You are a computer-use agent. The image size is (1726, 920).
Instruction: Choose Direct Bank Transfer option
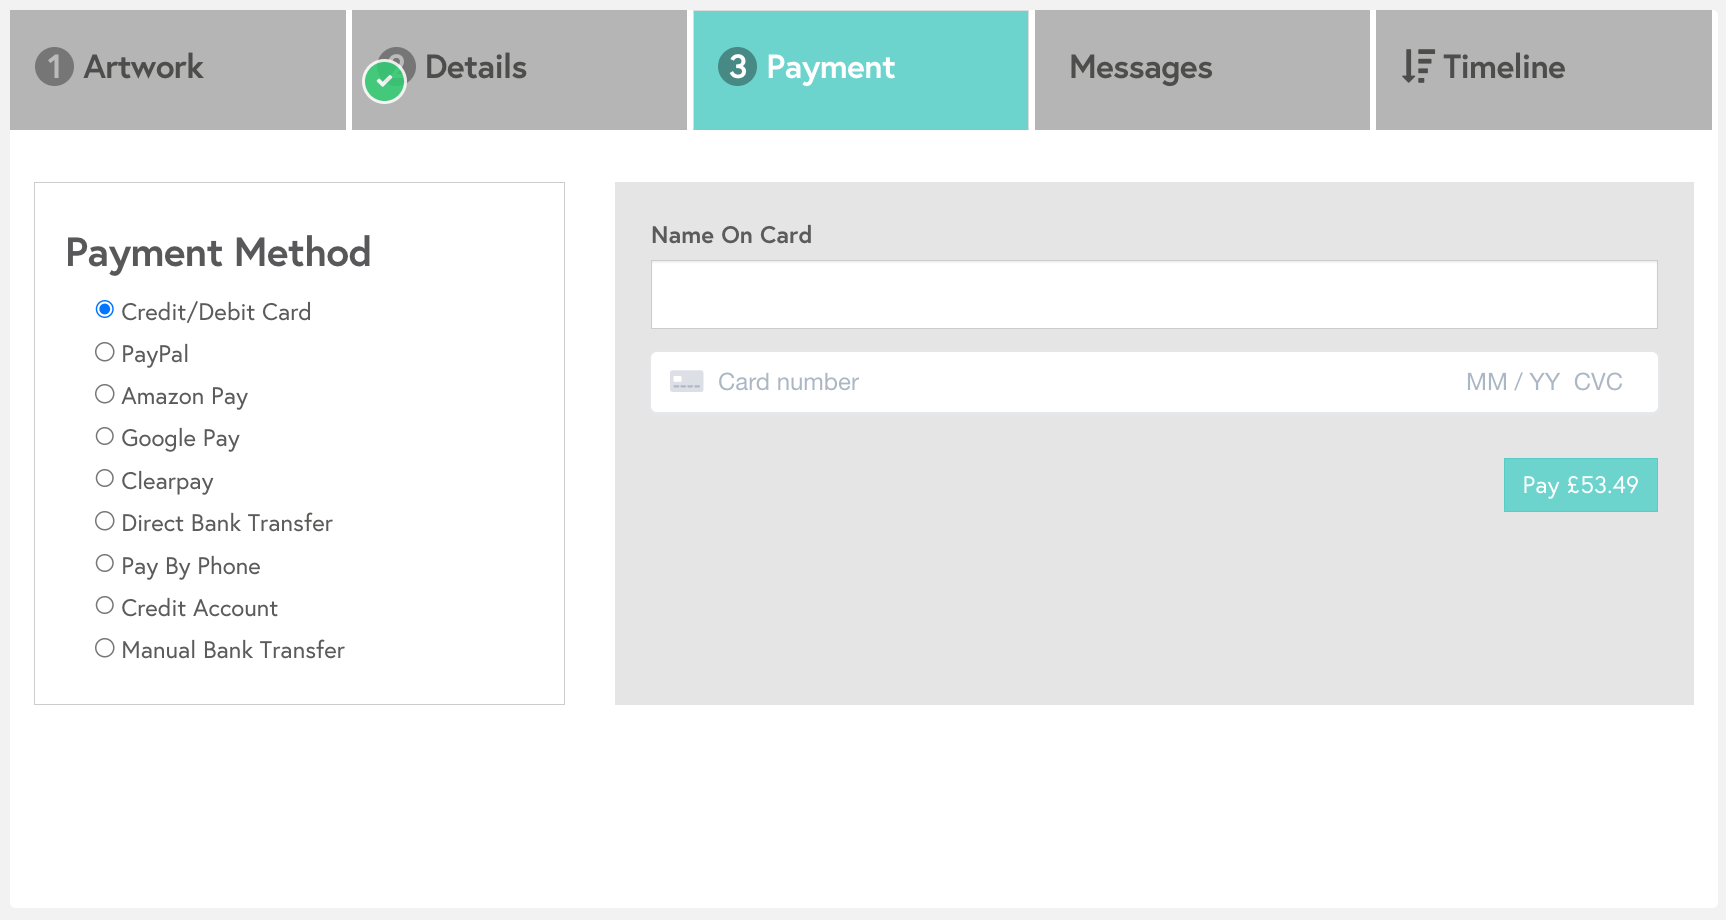[x=105, y=521]
